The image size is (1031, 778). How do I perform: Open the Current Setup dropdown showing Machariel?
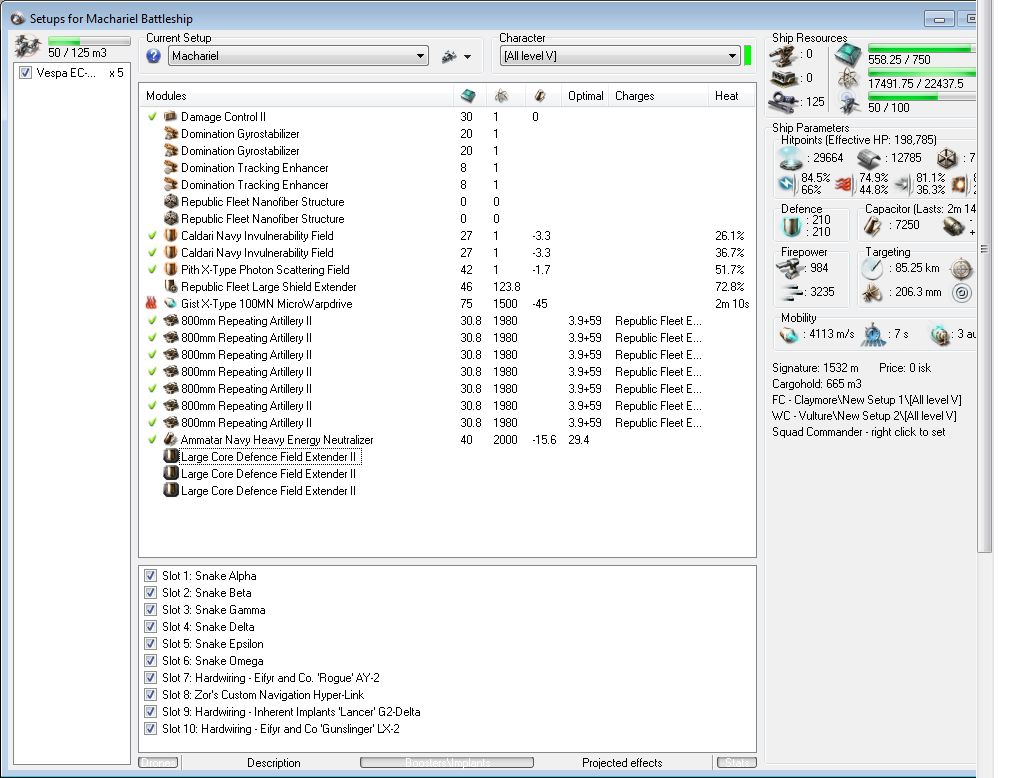click(299, 56)
